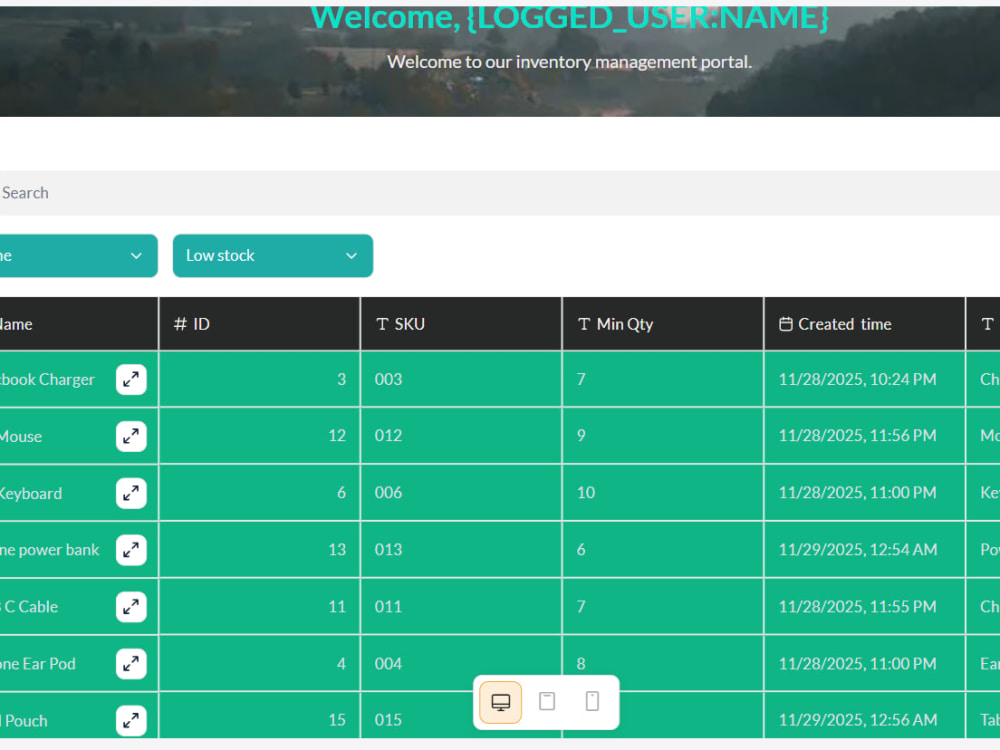
Task: Switch to mobile preview mode
Action: (x=592, y=702)
